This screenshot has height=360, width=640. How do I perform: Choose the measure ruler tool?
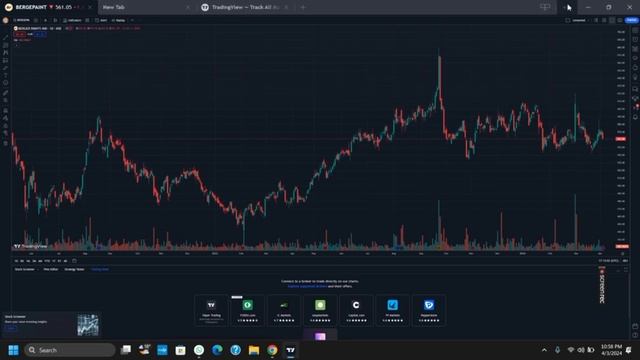click(6, 93)
